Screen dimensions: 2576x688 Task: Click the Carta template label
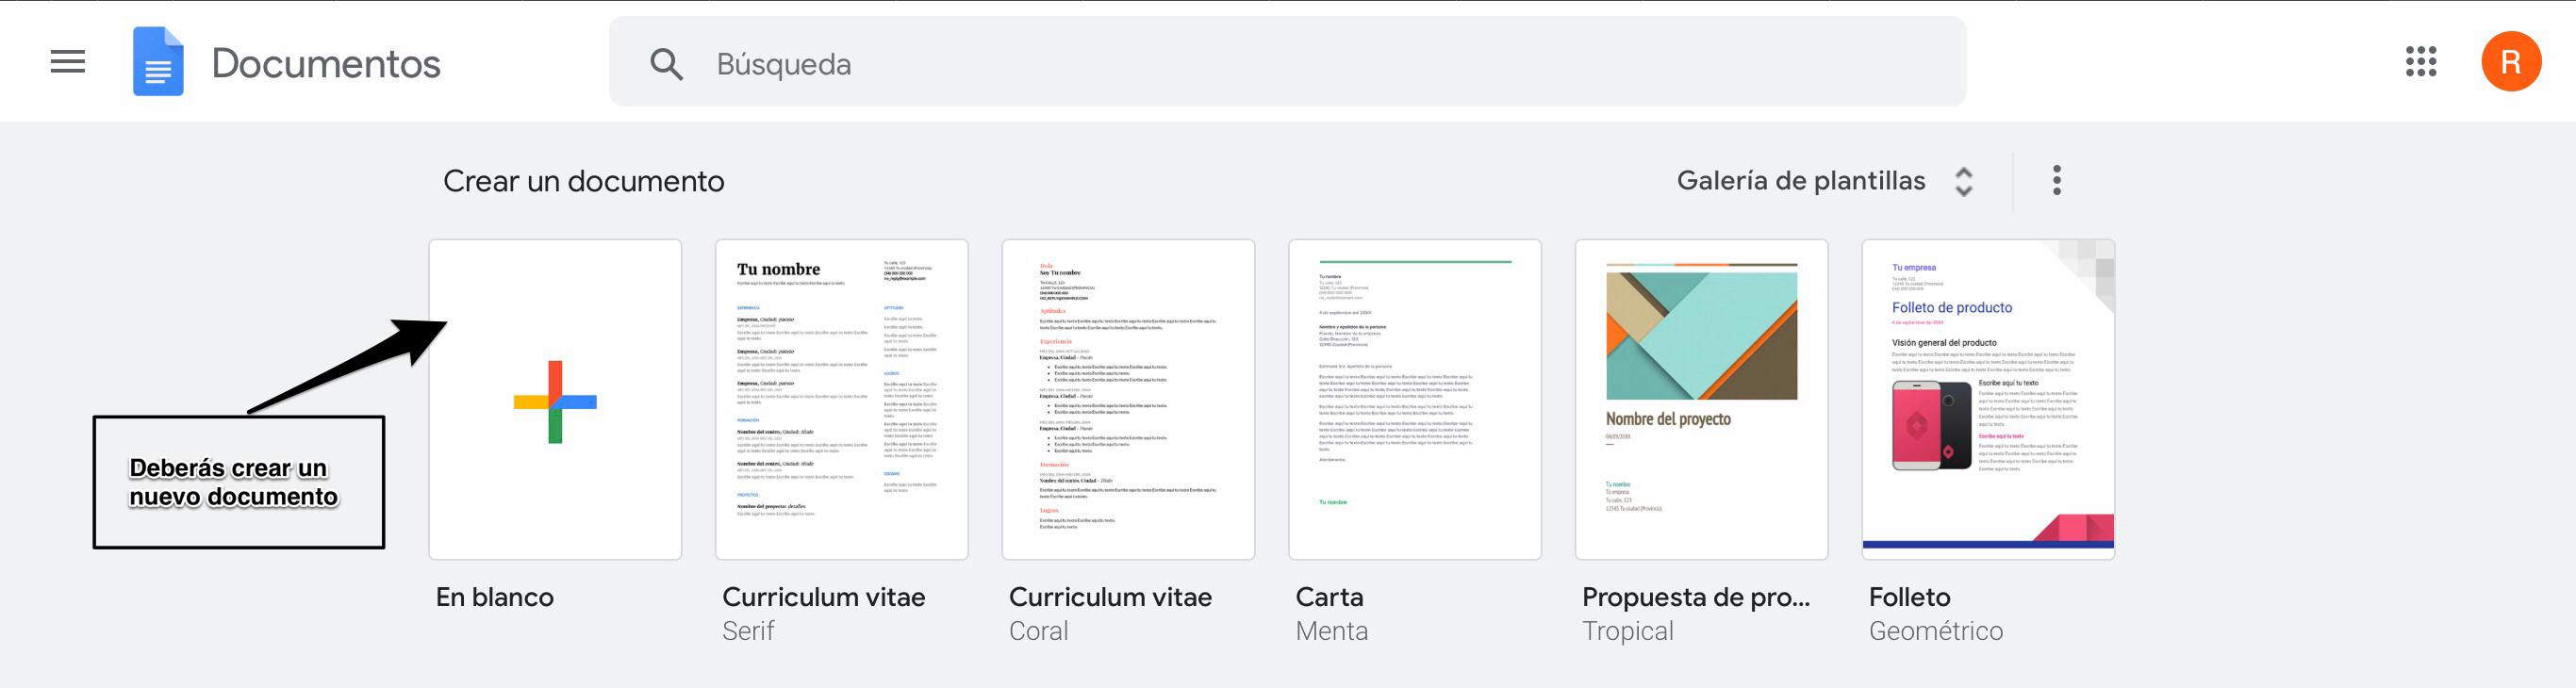click(1329, 597)
